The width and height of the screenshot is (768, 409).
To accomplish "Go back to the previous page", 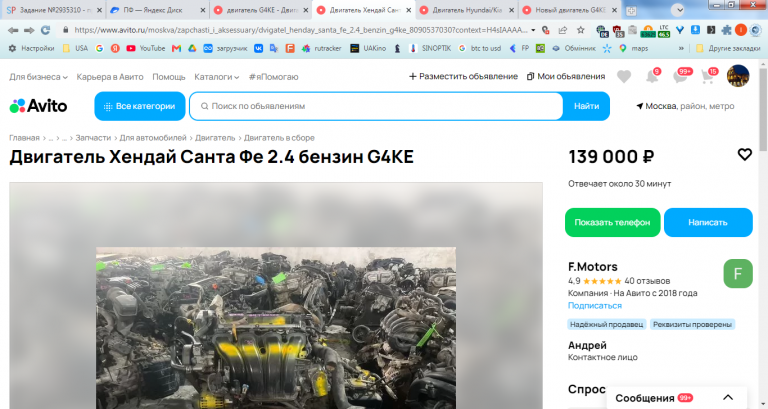I will point(13,30).
